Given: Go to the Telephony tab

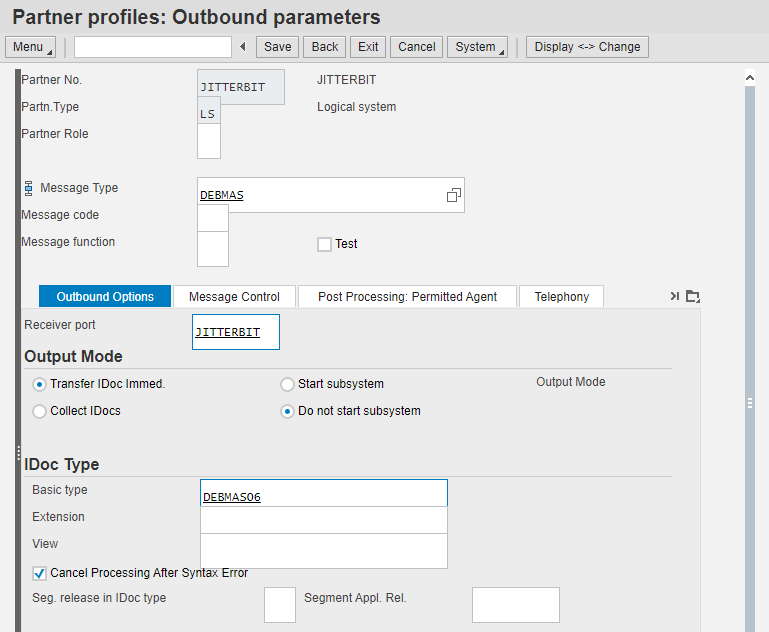Looking at the screenshot, I should point(561,297).
